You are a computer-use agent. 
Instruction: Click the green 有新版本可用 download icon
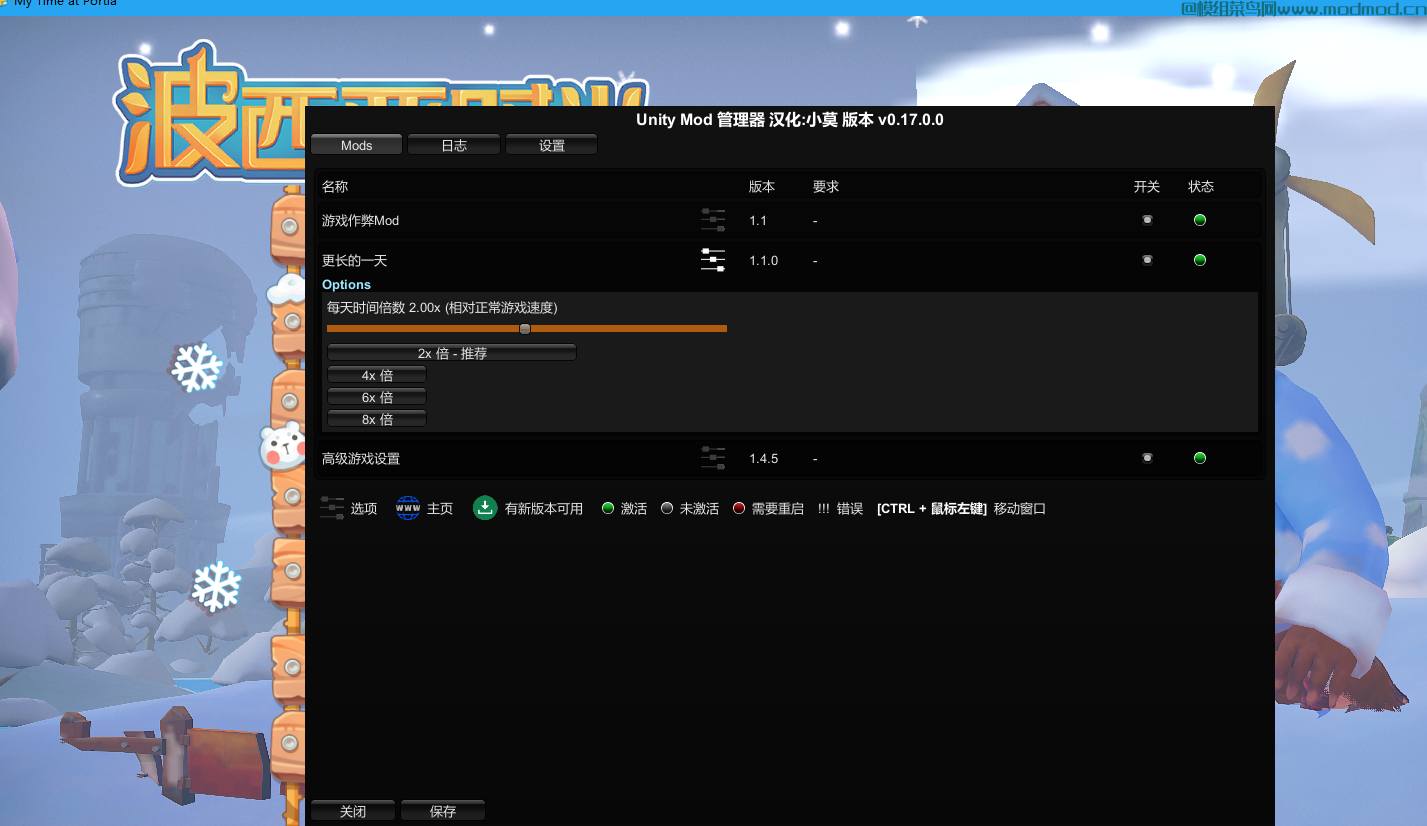[x=485, y=508]
